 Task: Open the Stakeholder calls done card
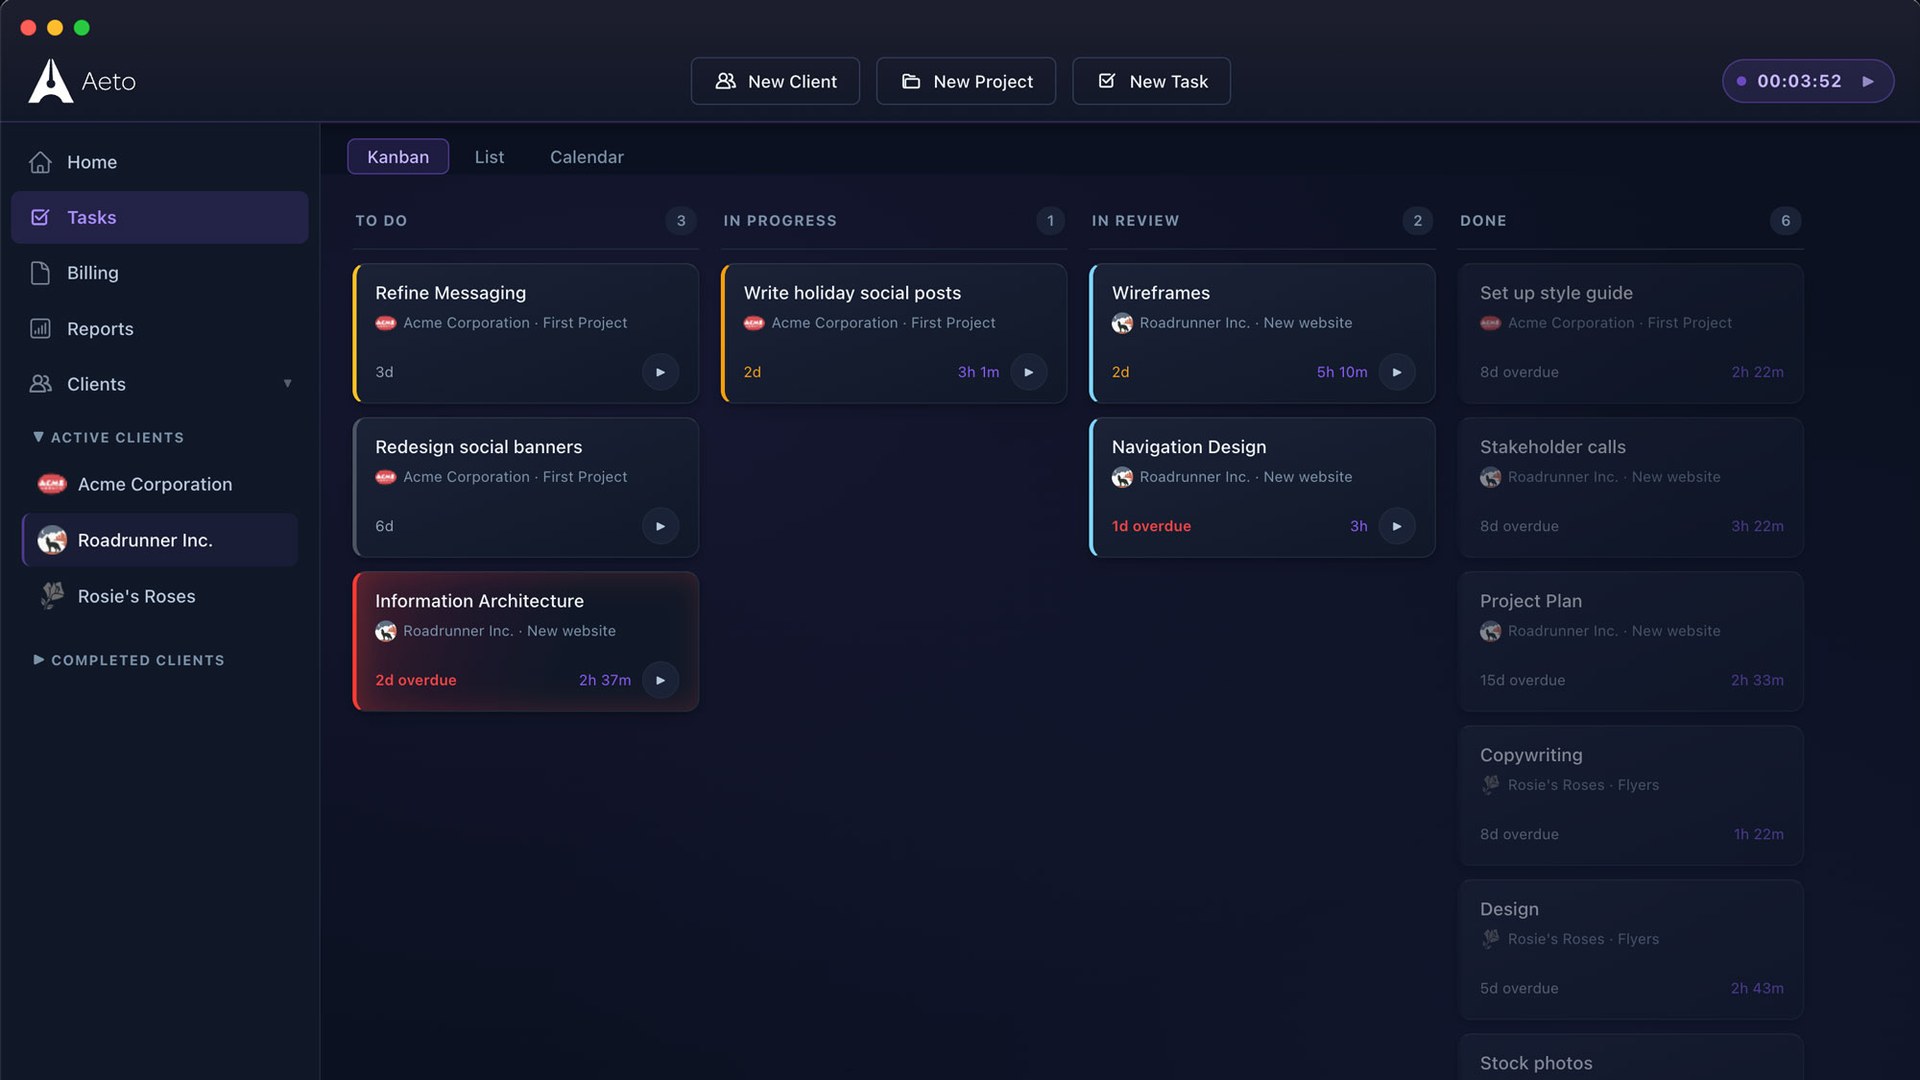pyautogui.click(x=1631, y=487)
